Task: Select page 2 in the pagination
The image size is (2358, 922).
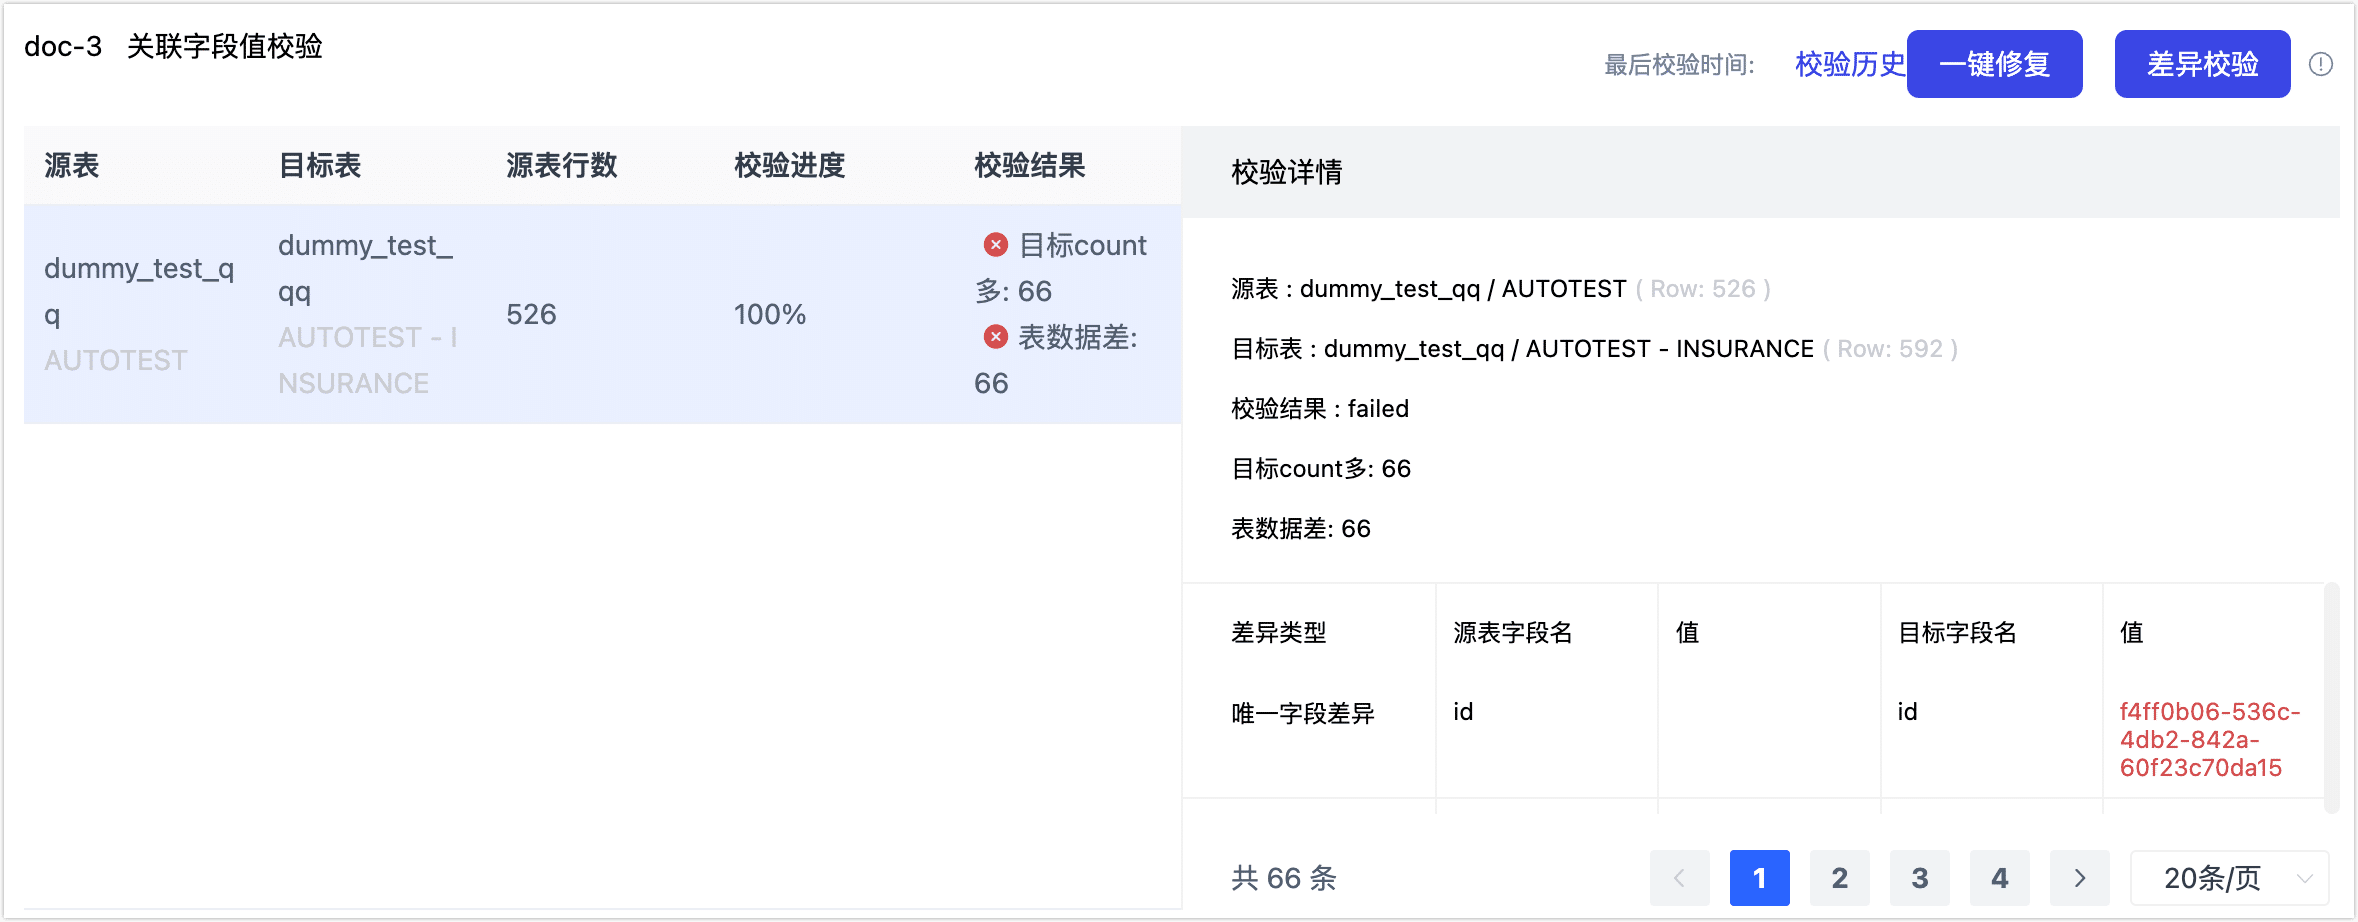Action: click(1840, 878)
